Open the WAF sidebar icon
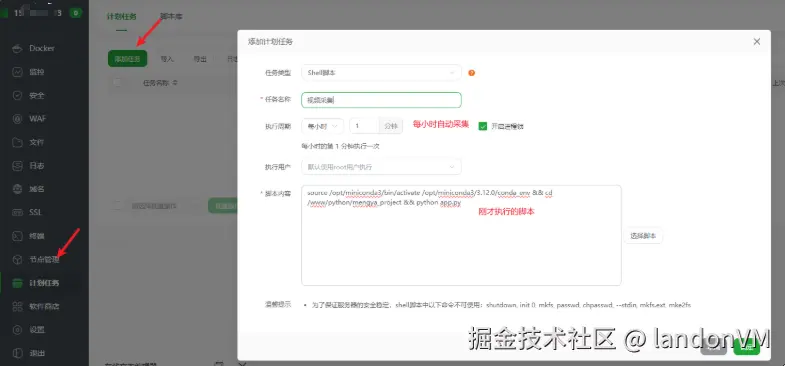 click(x=18, y=119)
